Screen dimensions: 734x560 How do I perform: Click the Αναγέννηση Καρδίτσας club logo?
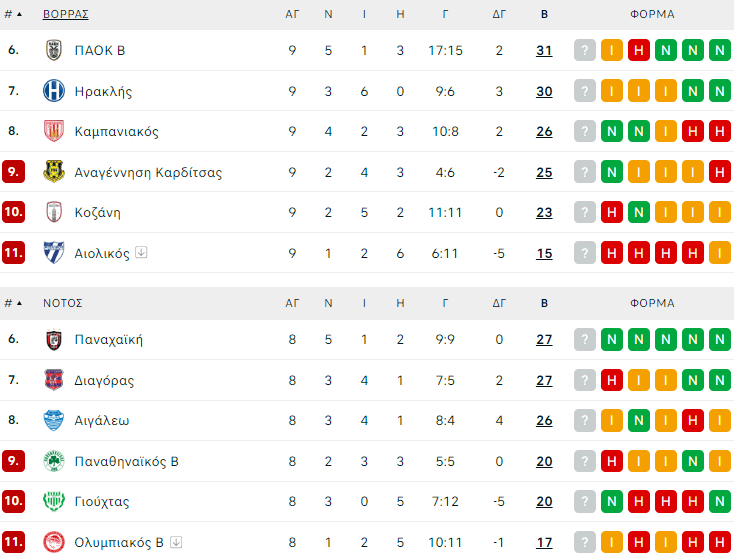[x=54, y=172]
